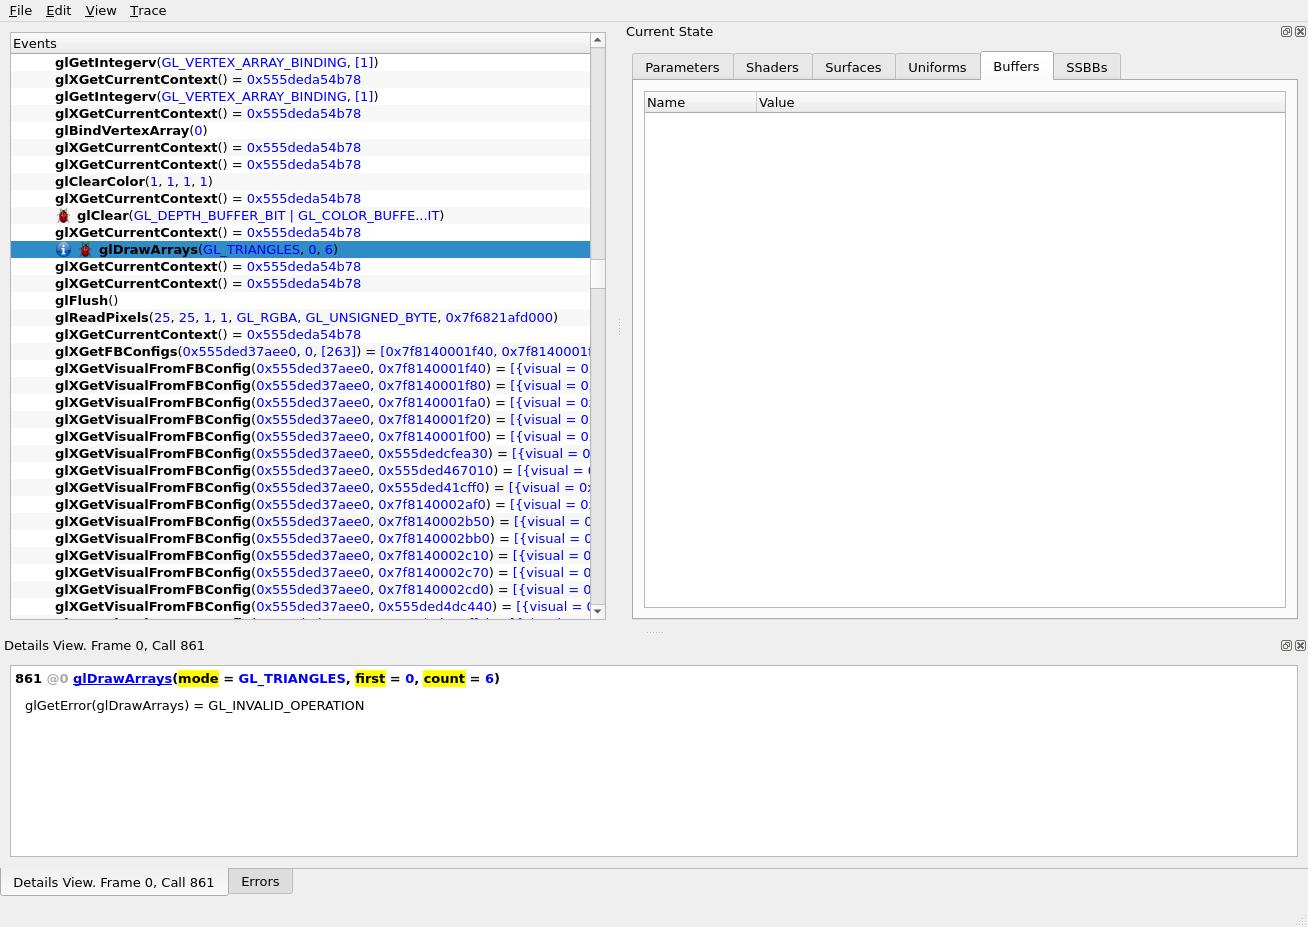This screenshot has height=927, width=1308.
Task: Select glXGetVisualFromFBConfig call with 0x7f8140002c10
Action: tap(300, 555)
